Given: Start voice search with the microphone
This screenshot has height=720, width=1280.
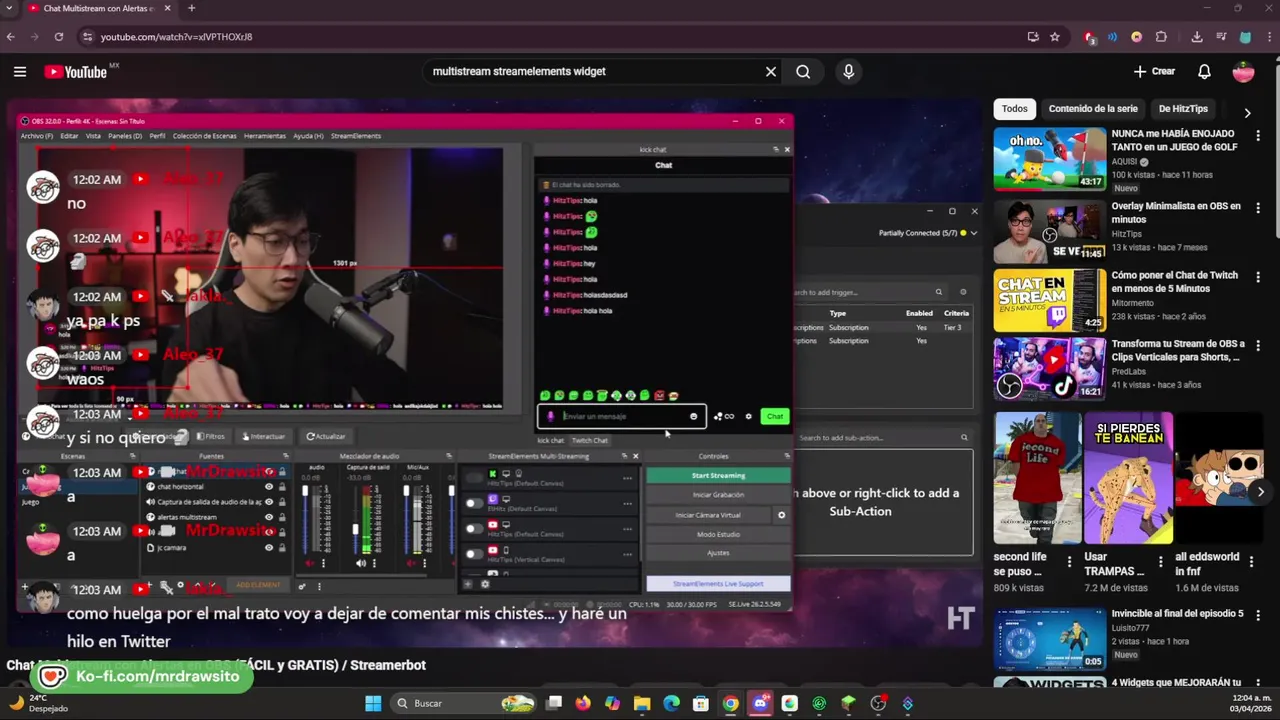Looking at the screenshot, I should click(848, 71).
